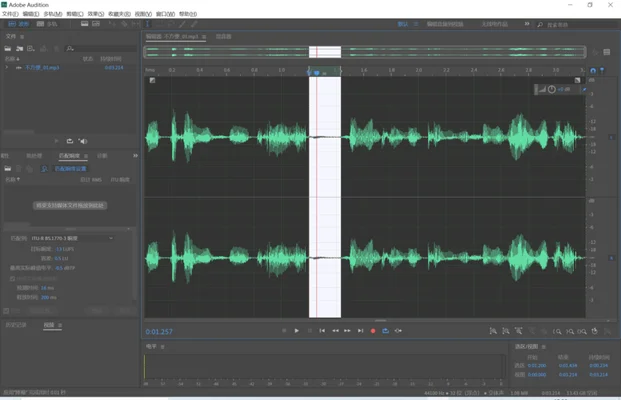
Task: Toggle the Loop Playback button
Action: [x=385, y=331]
